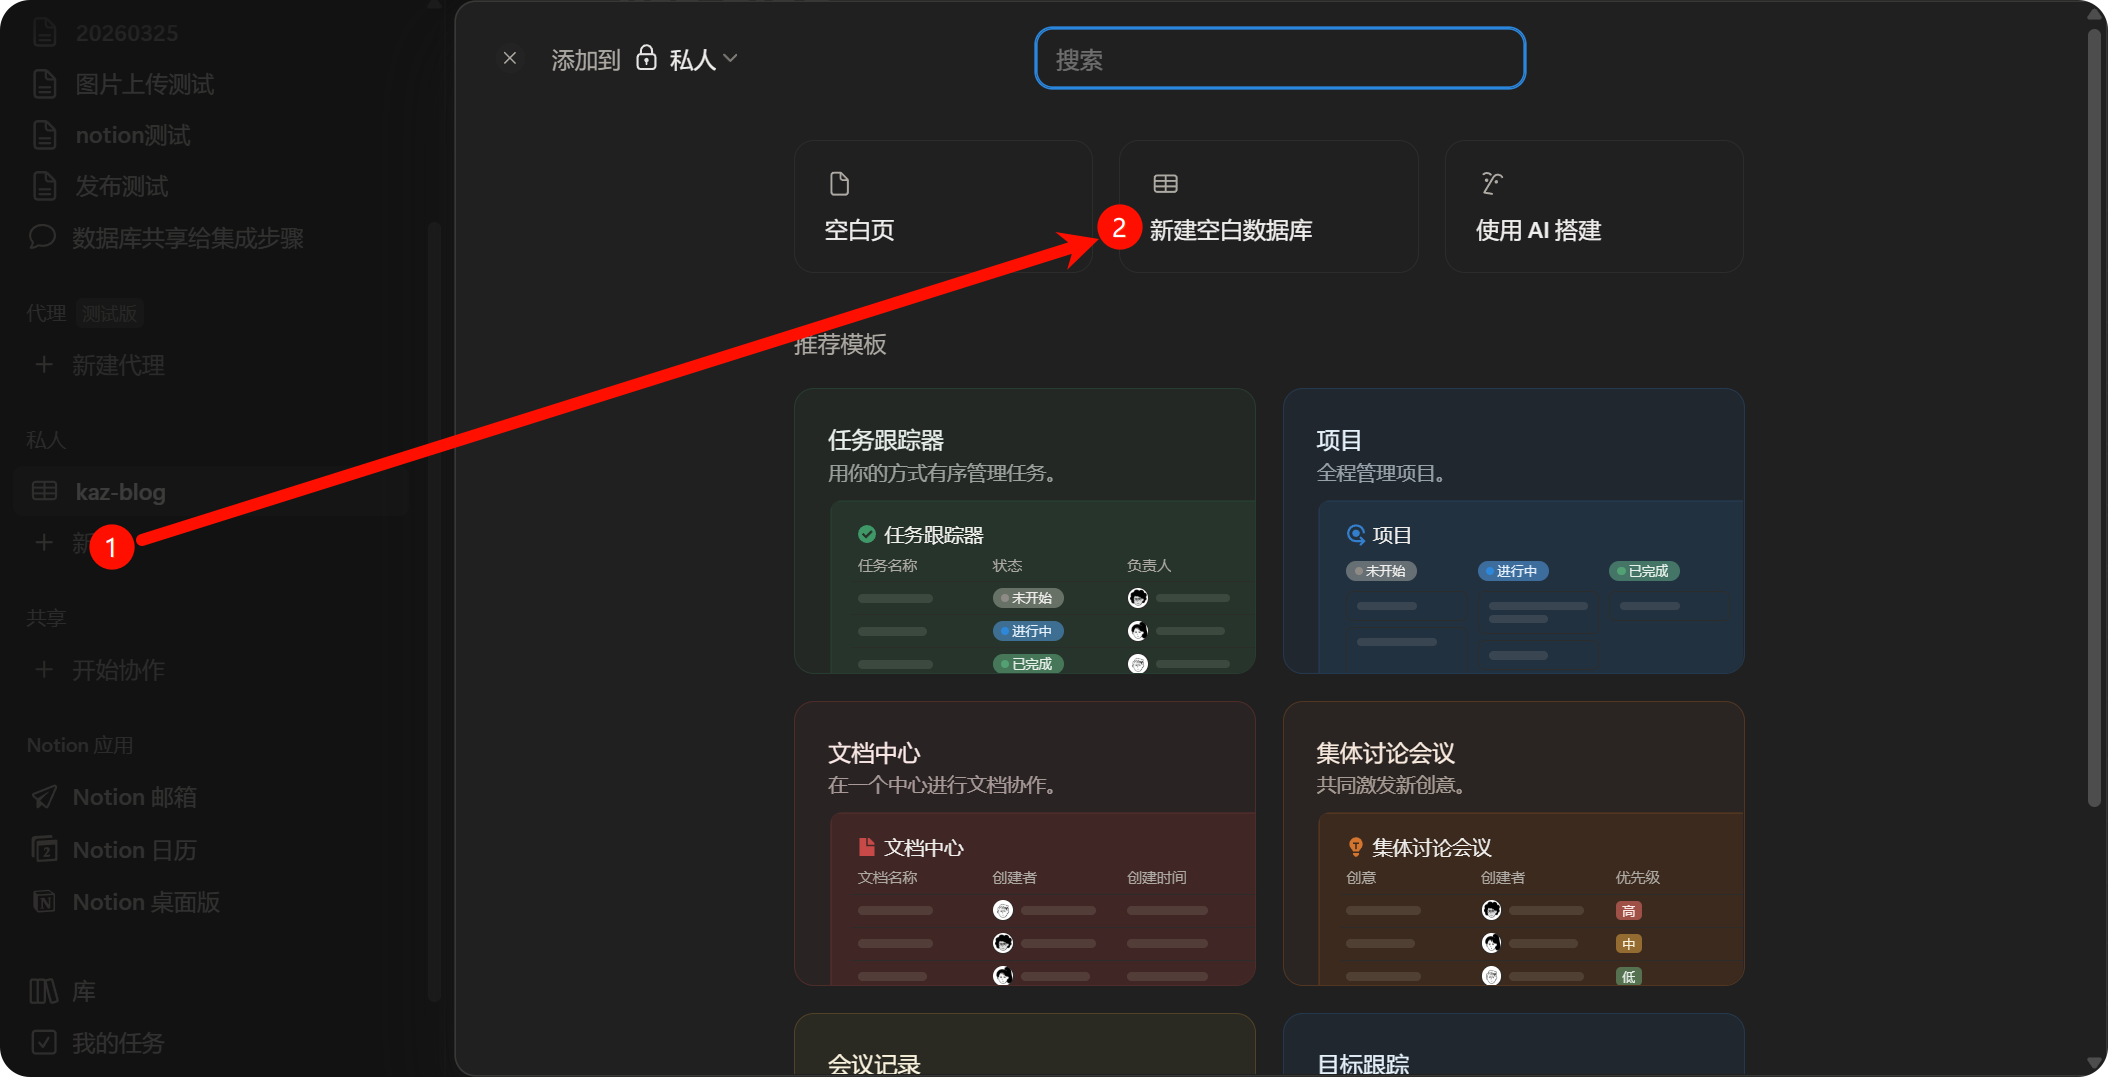The width and height of the screenshot is (2108, 1077).
Task: Click the dialog's vertical scrollbar
Action: [2094, 420]
